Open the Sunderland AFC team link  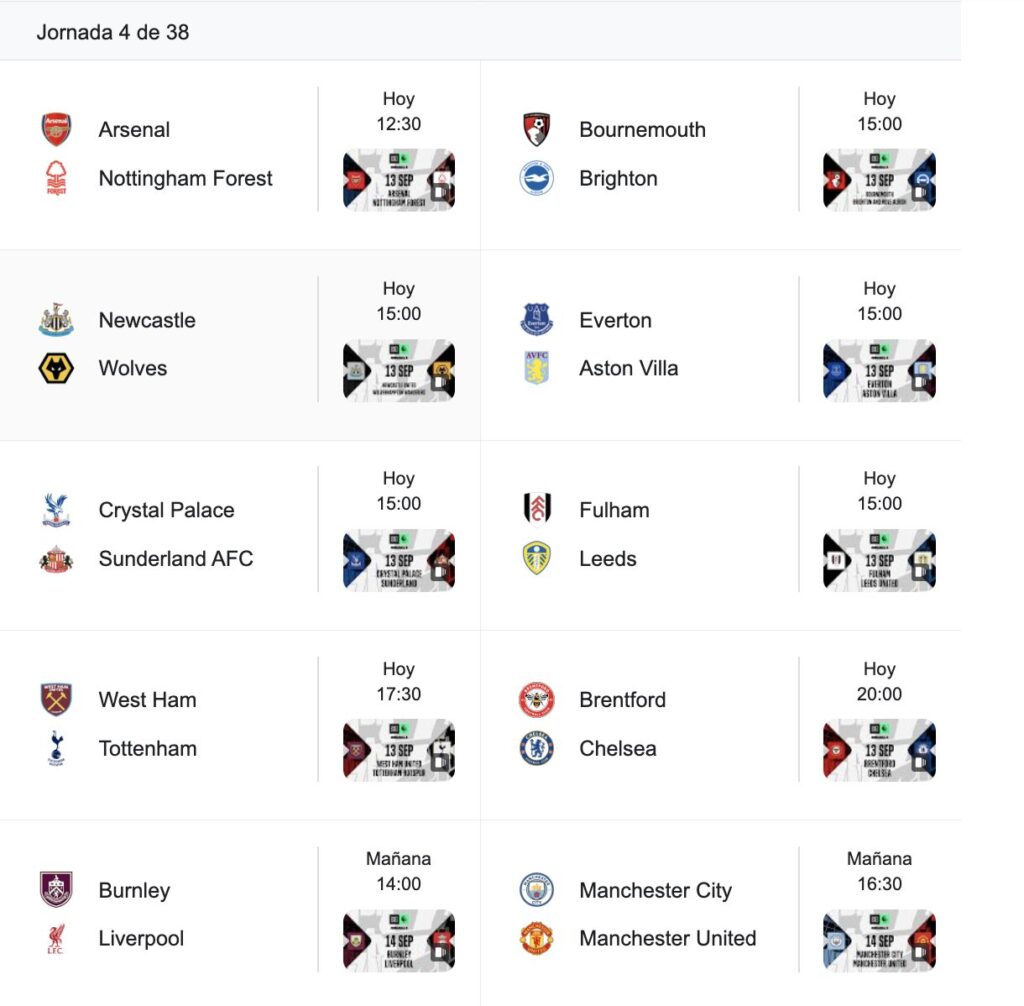coord(176,559)
